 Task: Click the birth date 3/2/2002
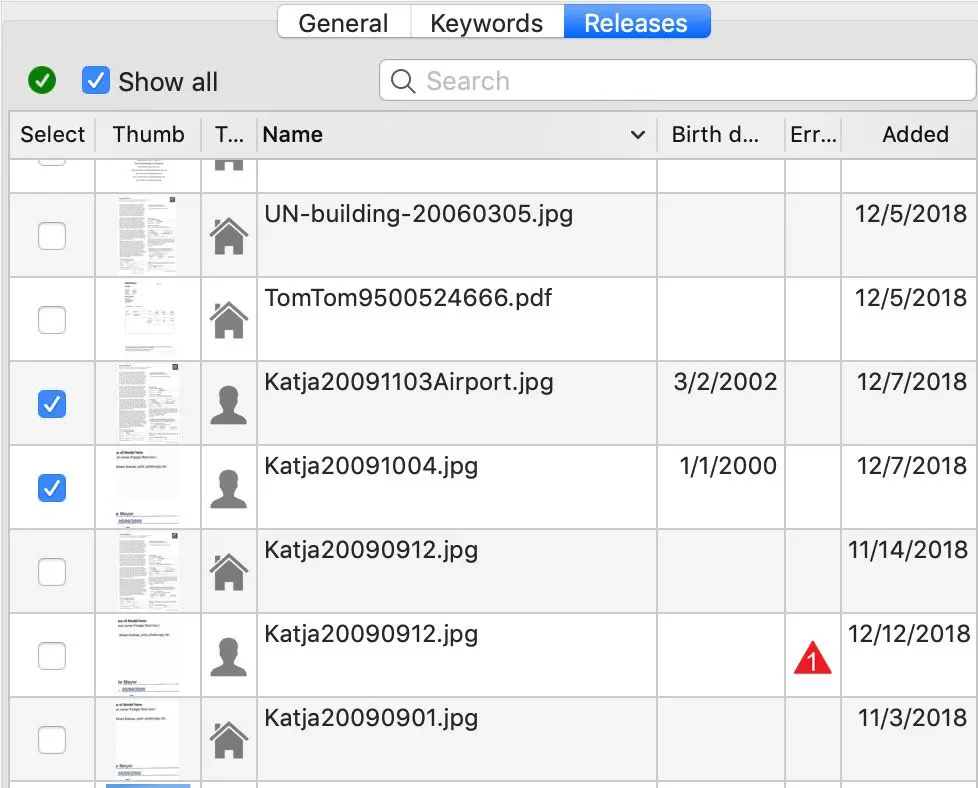(725, 381)
